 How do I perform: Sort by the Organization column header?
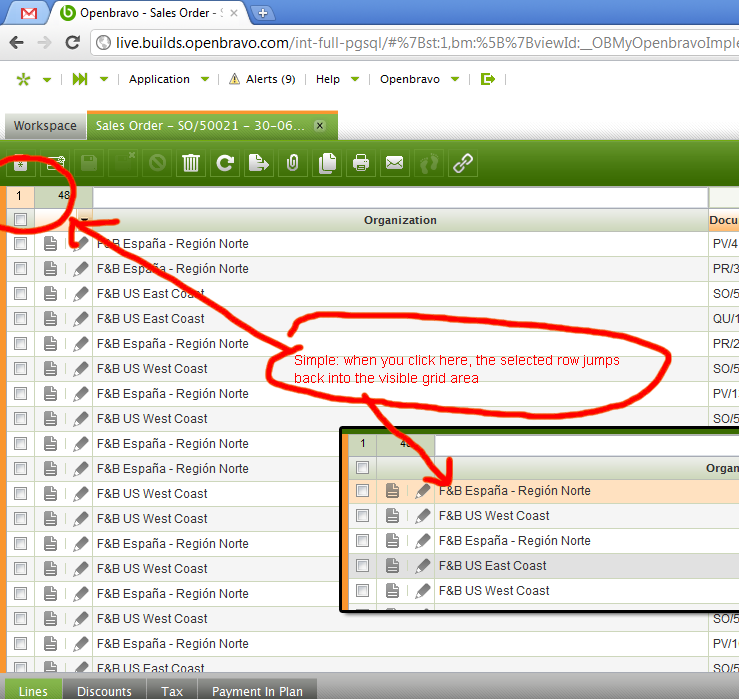pos(400,220)
